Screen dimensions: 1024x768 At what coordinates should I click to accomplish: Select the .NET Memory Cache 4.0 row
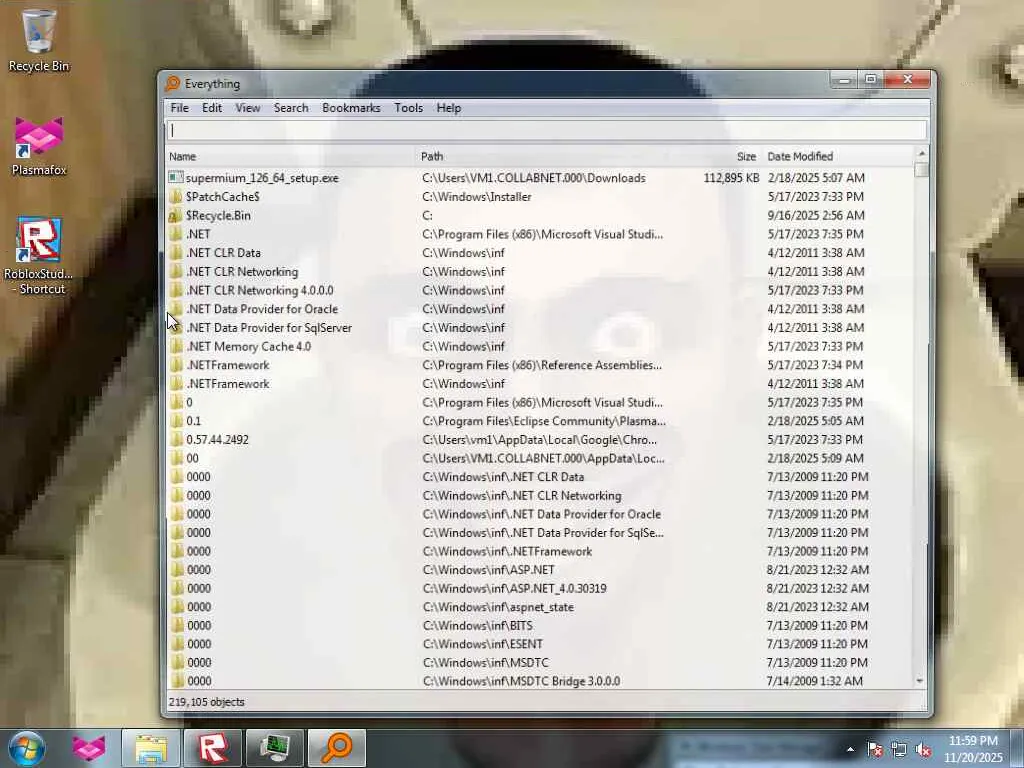[x=541, y=346]
